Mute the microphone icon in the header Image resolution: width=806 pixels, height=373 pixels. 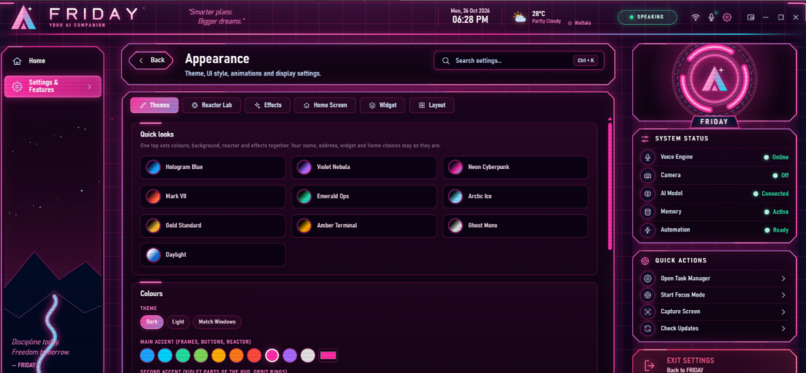click(x=711, y=17)
